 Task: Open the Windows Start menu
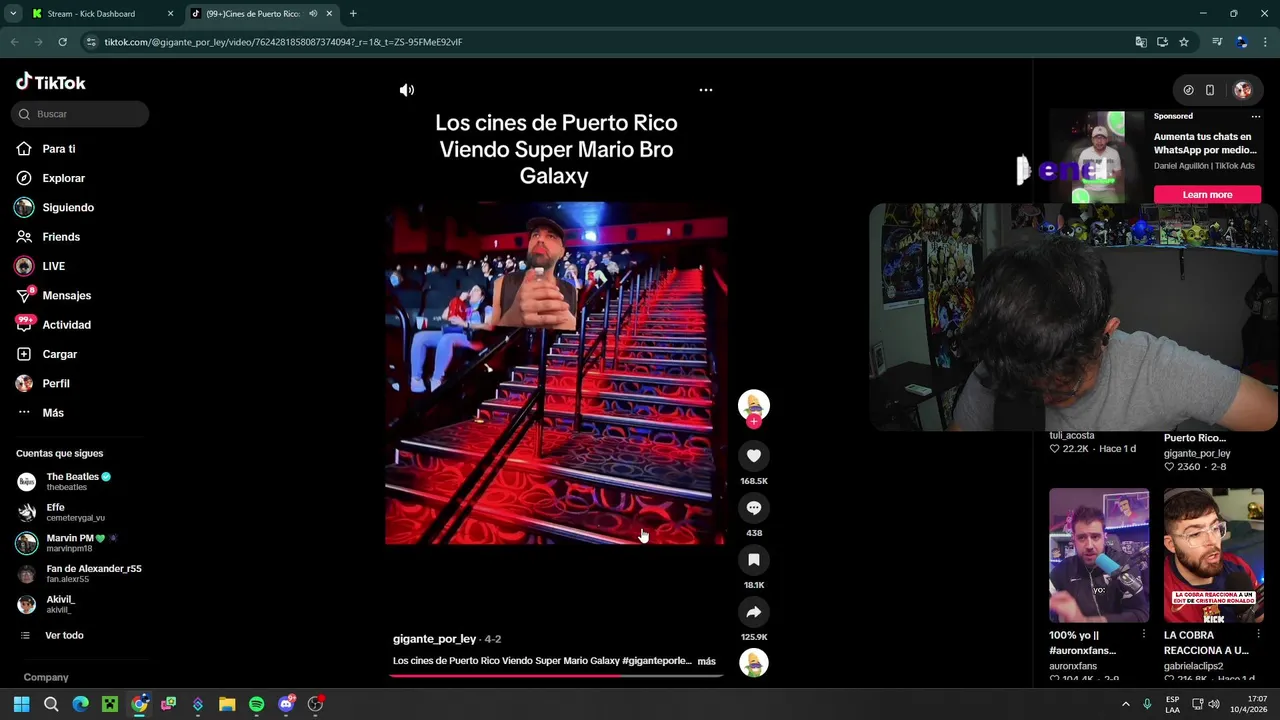click(x=21, y=704)
